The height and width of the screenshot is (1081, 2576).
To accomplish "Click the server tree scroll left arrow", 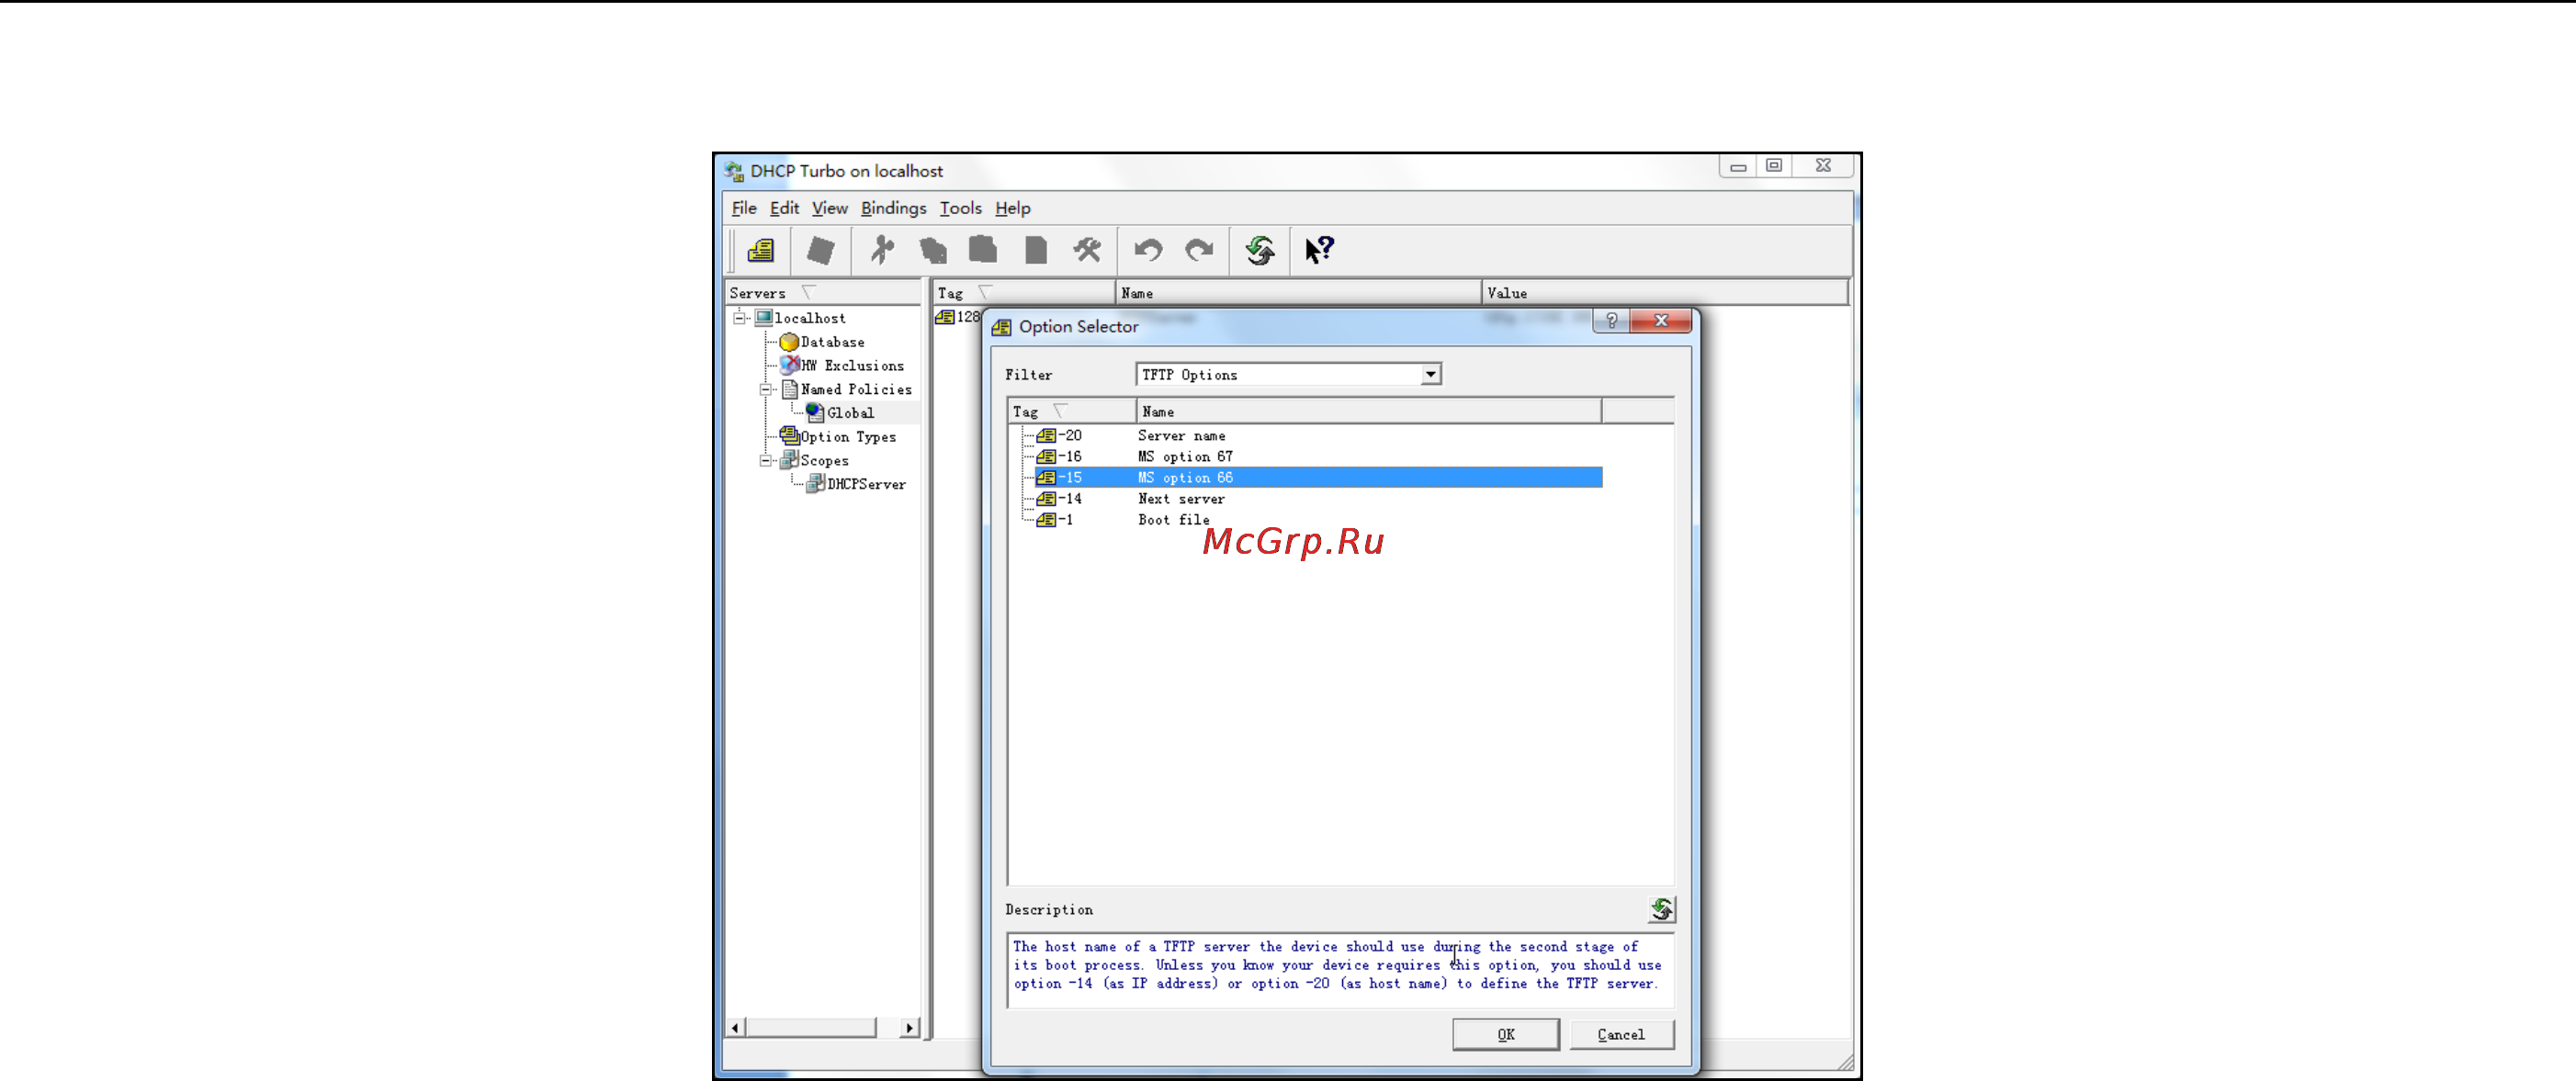I will click(736, 1027).
